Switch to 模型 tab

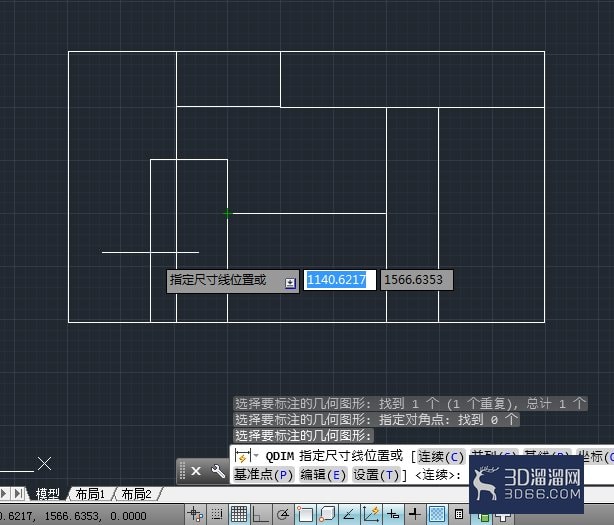(x=47, y=494)
